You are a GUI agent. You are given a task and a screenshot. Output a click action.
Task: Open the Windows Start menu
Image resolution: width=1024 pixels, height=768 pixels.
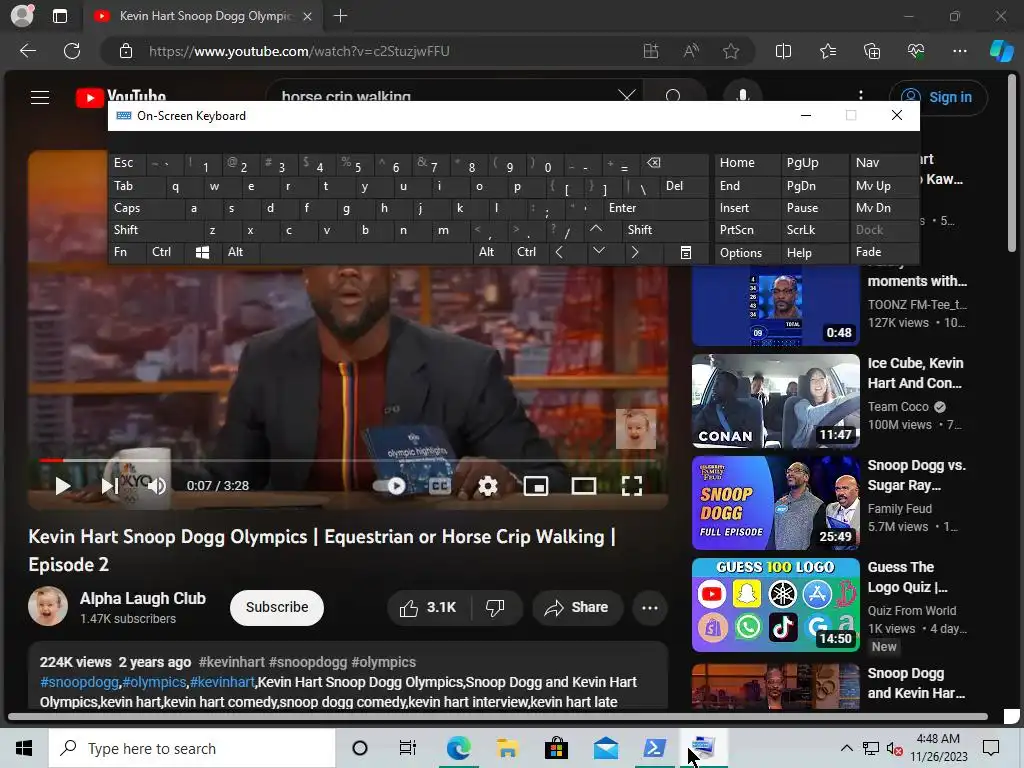(x=24, y=748)
